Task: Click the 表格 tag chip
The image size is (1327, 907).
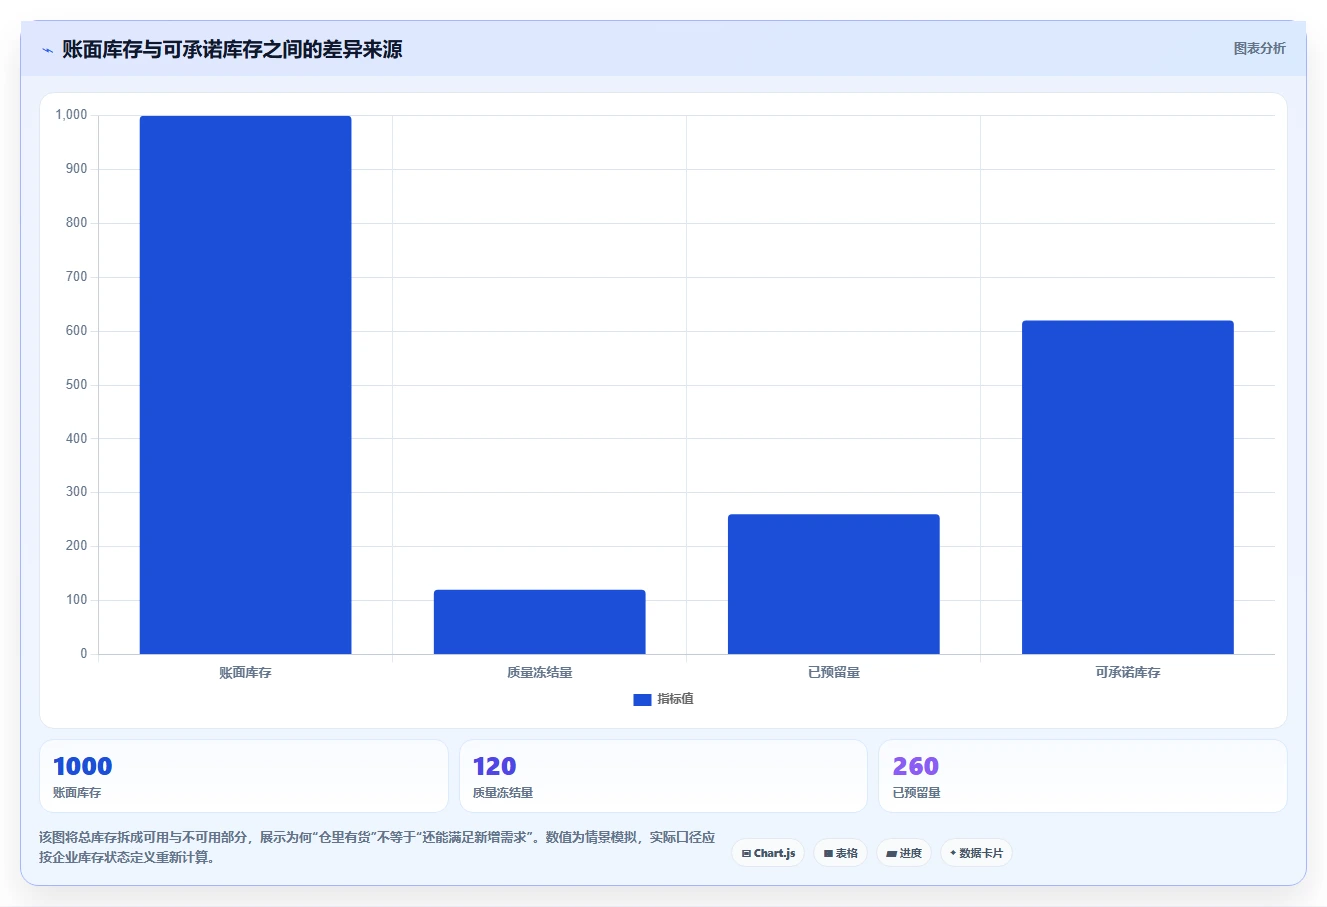Action: coord(840,853)
